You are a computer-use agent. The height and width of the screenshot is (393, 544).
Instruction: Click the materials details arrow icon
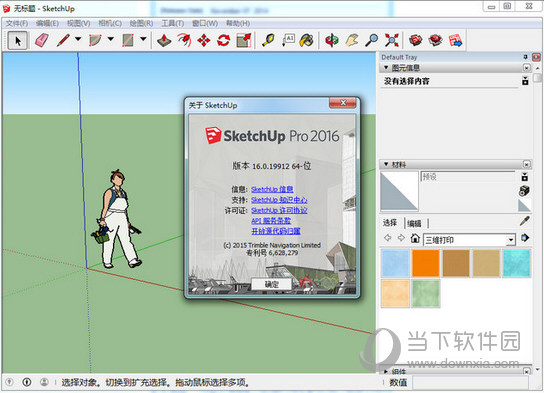point(525,238)
